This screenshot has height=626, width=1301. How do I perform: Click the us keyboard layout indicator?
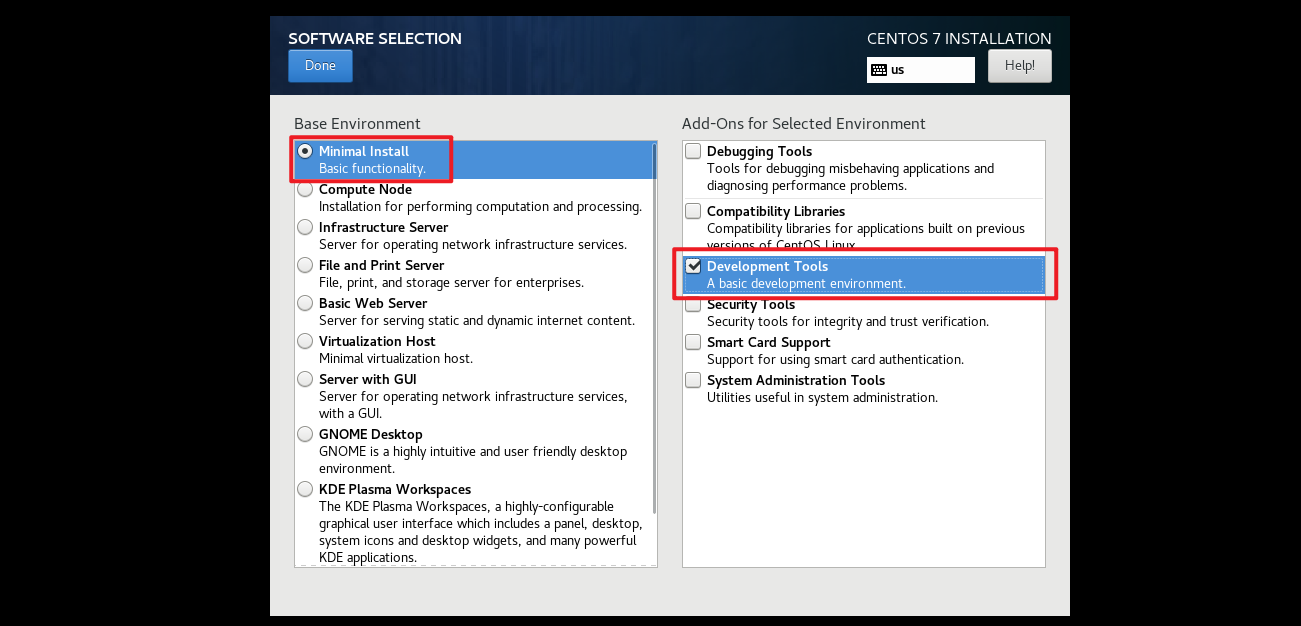921,70
